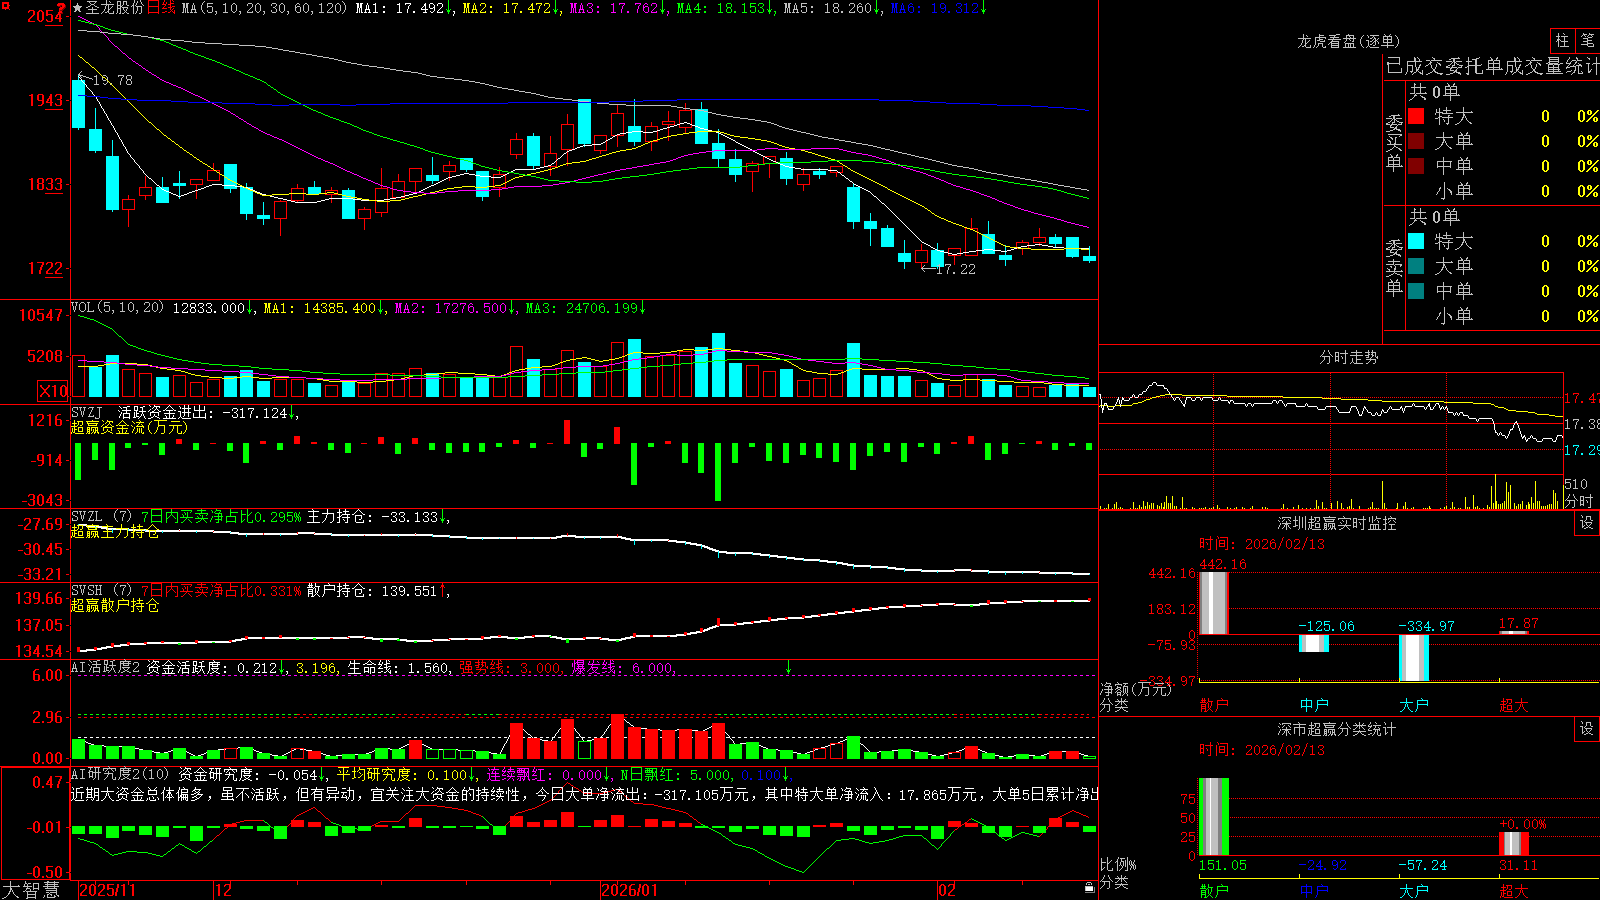Click the MA1: 17.492 value
The image size is (1600, 900).
click(x=406, y=8)
